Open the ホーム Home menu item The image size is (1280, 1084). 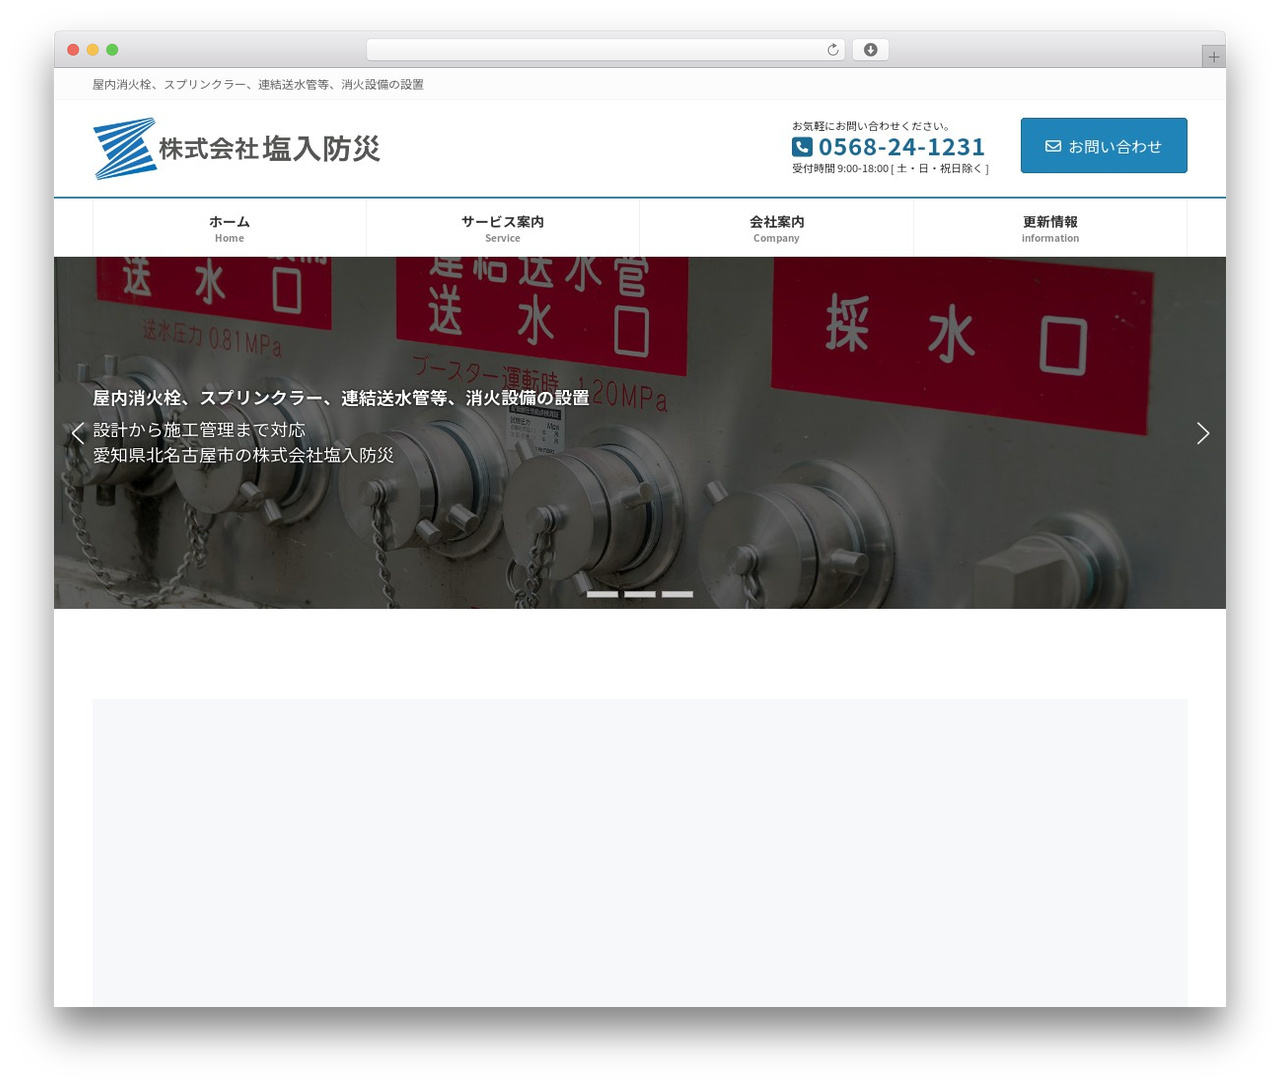[x=229, y=228]
